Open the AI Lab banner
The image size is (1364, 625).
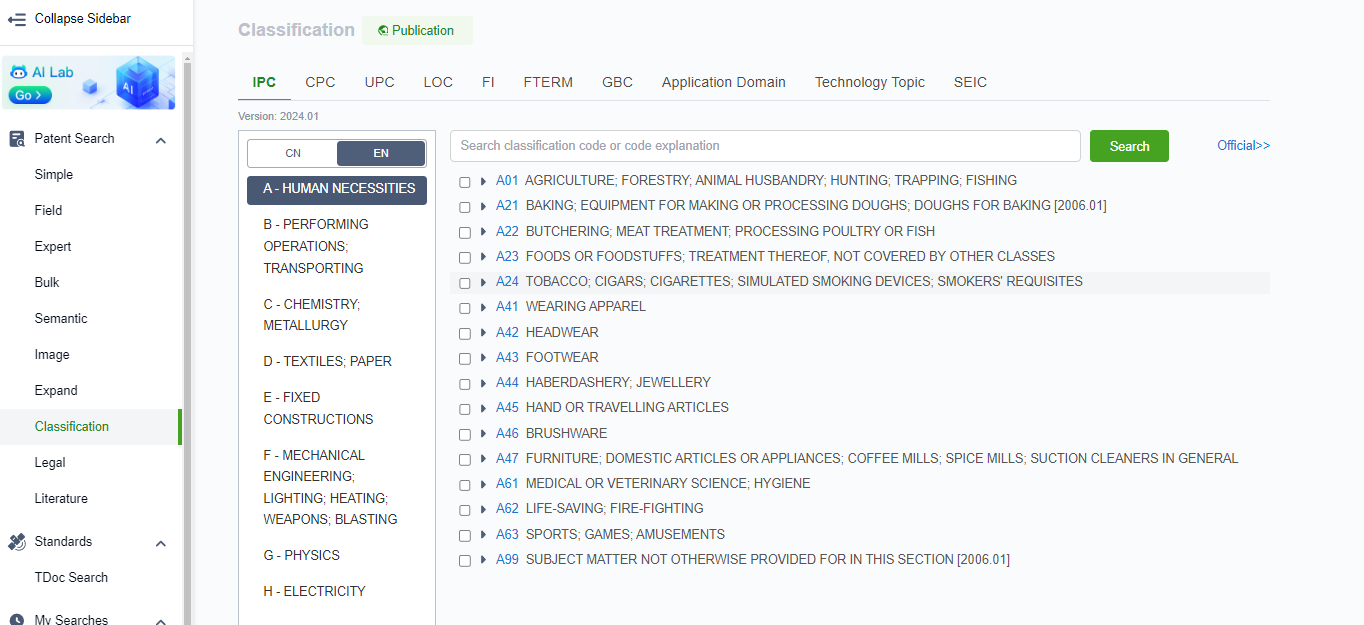(89, 82)
